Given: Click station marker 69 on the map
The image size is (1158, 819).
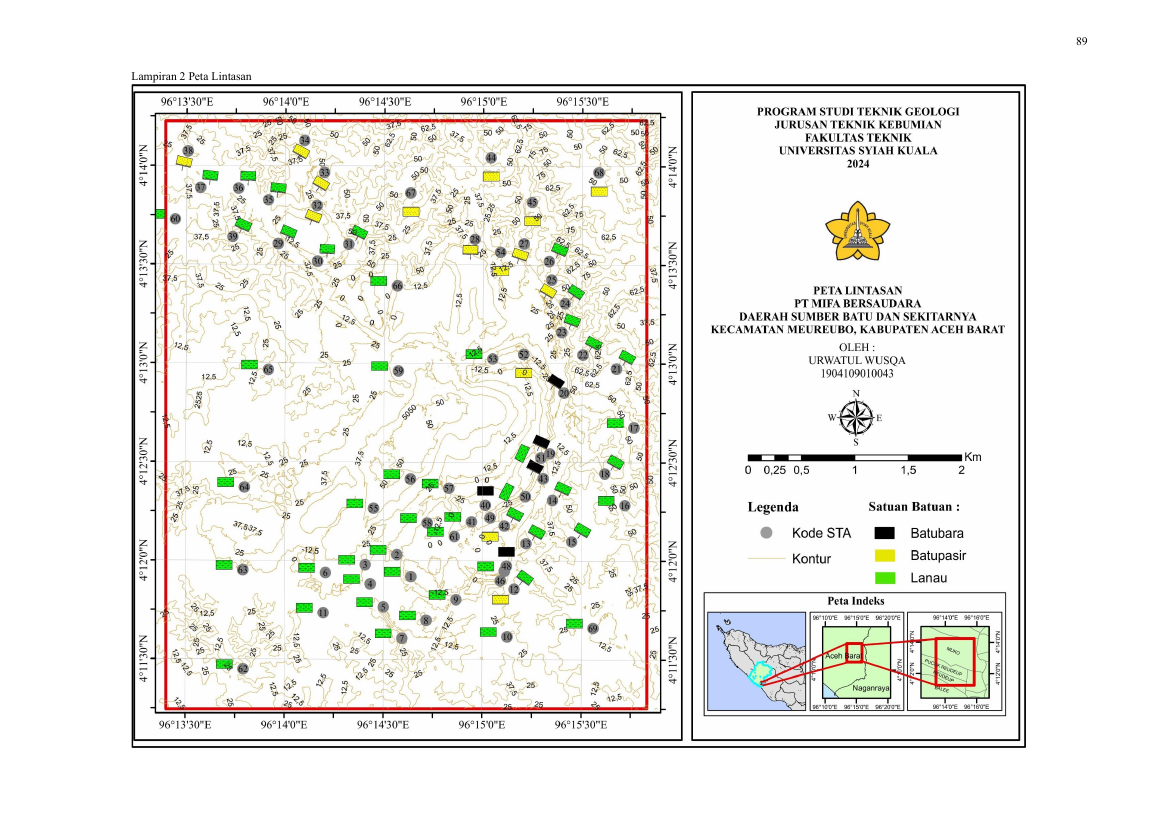Looking at the screenshot, I should pyautogui.click(x=593, y=628).
